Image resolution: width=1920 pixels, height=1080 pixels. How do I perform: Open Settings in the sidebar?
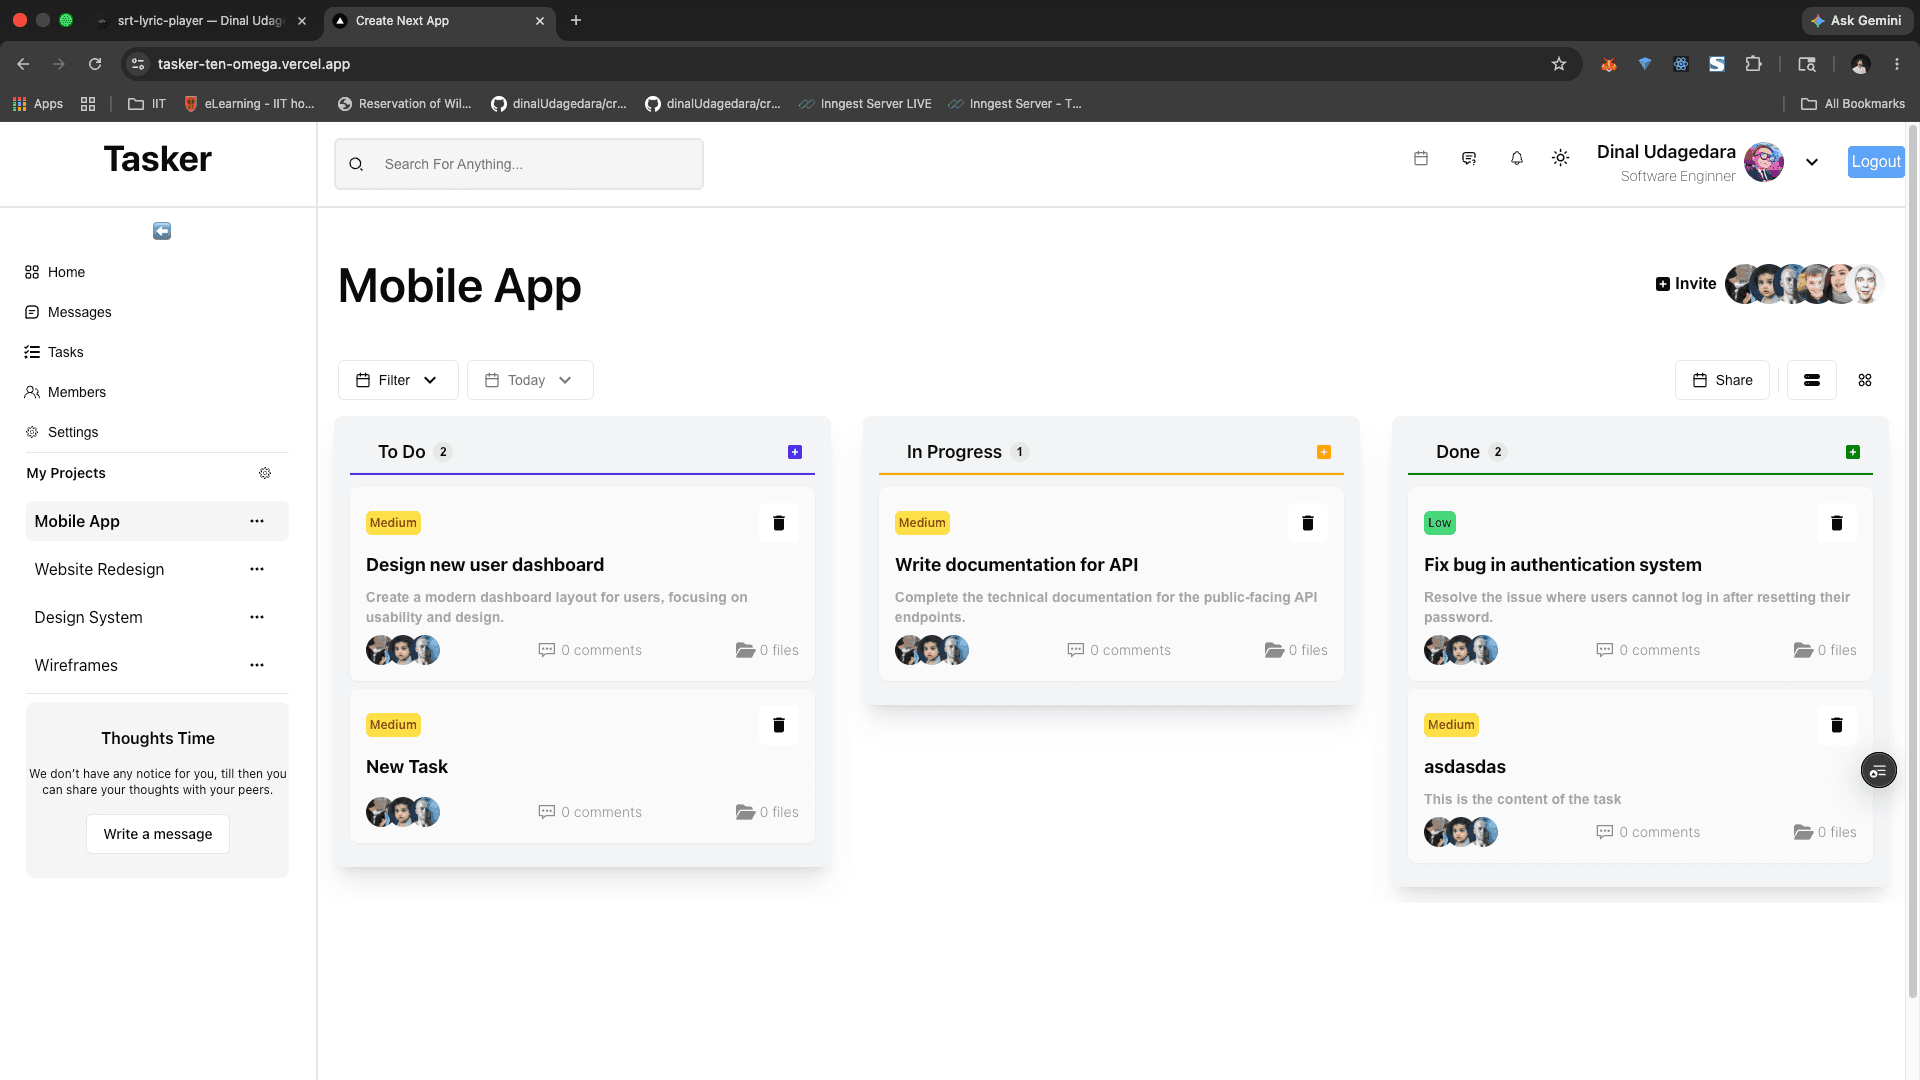pyautogui.click(x=61, y=432)
